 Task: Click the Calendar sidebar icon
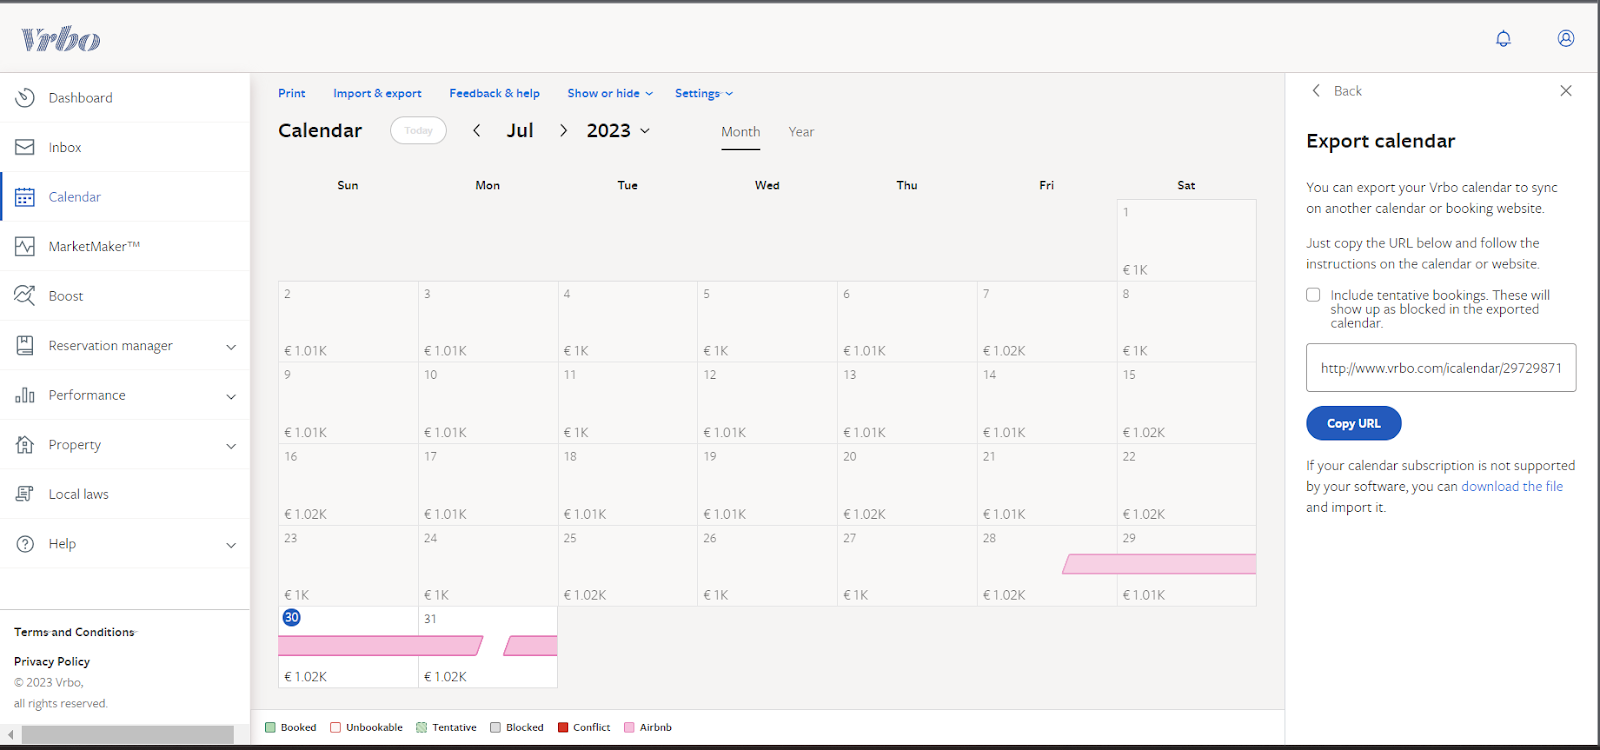[25, 197]
